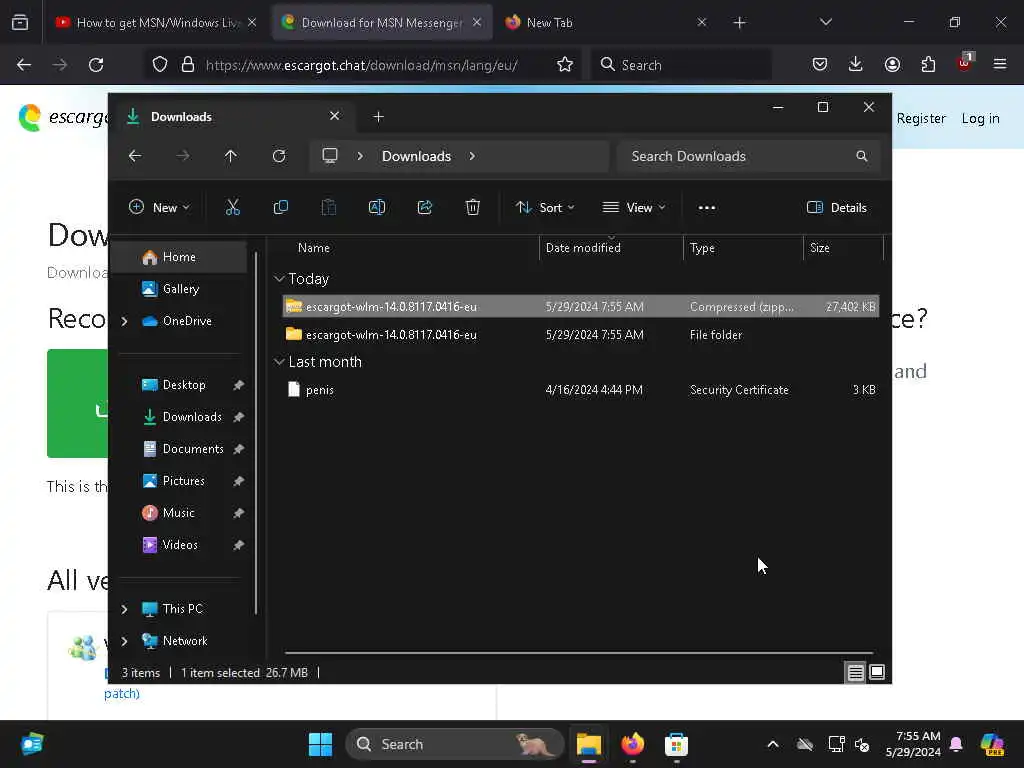Screen dimensions: 1024x768
Task: Open Documents in navigation pane
Action: pyautogui.click(x=193, y=449)
